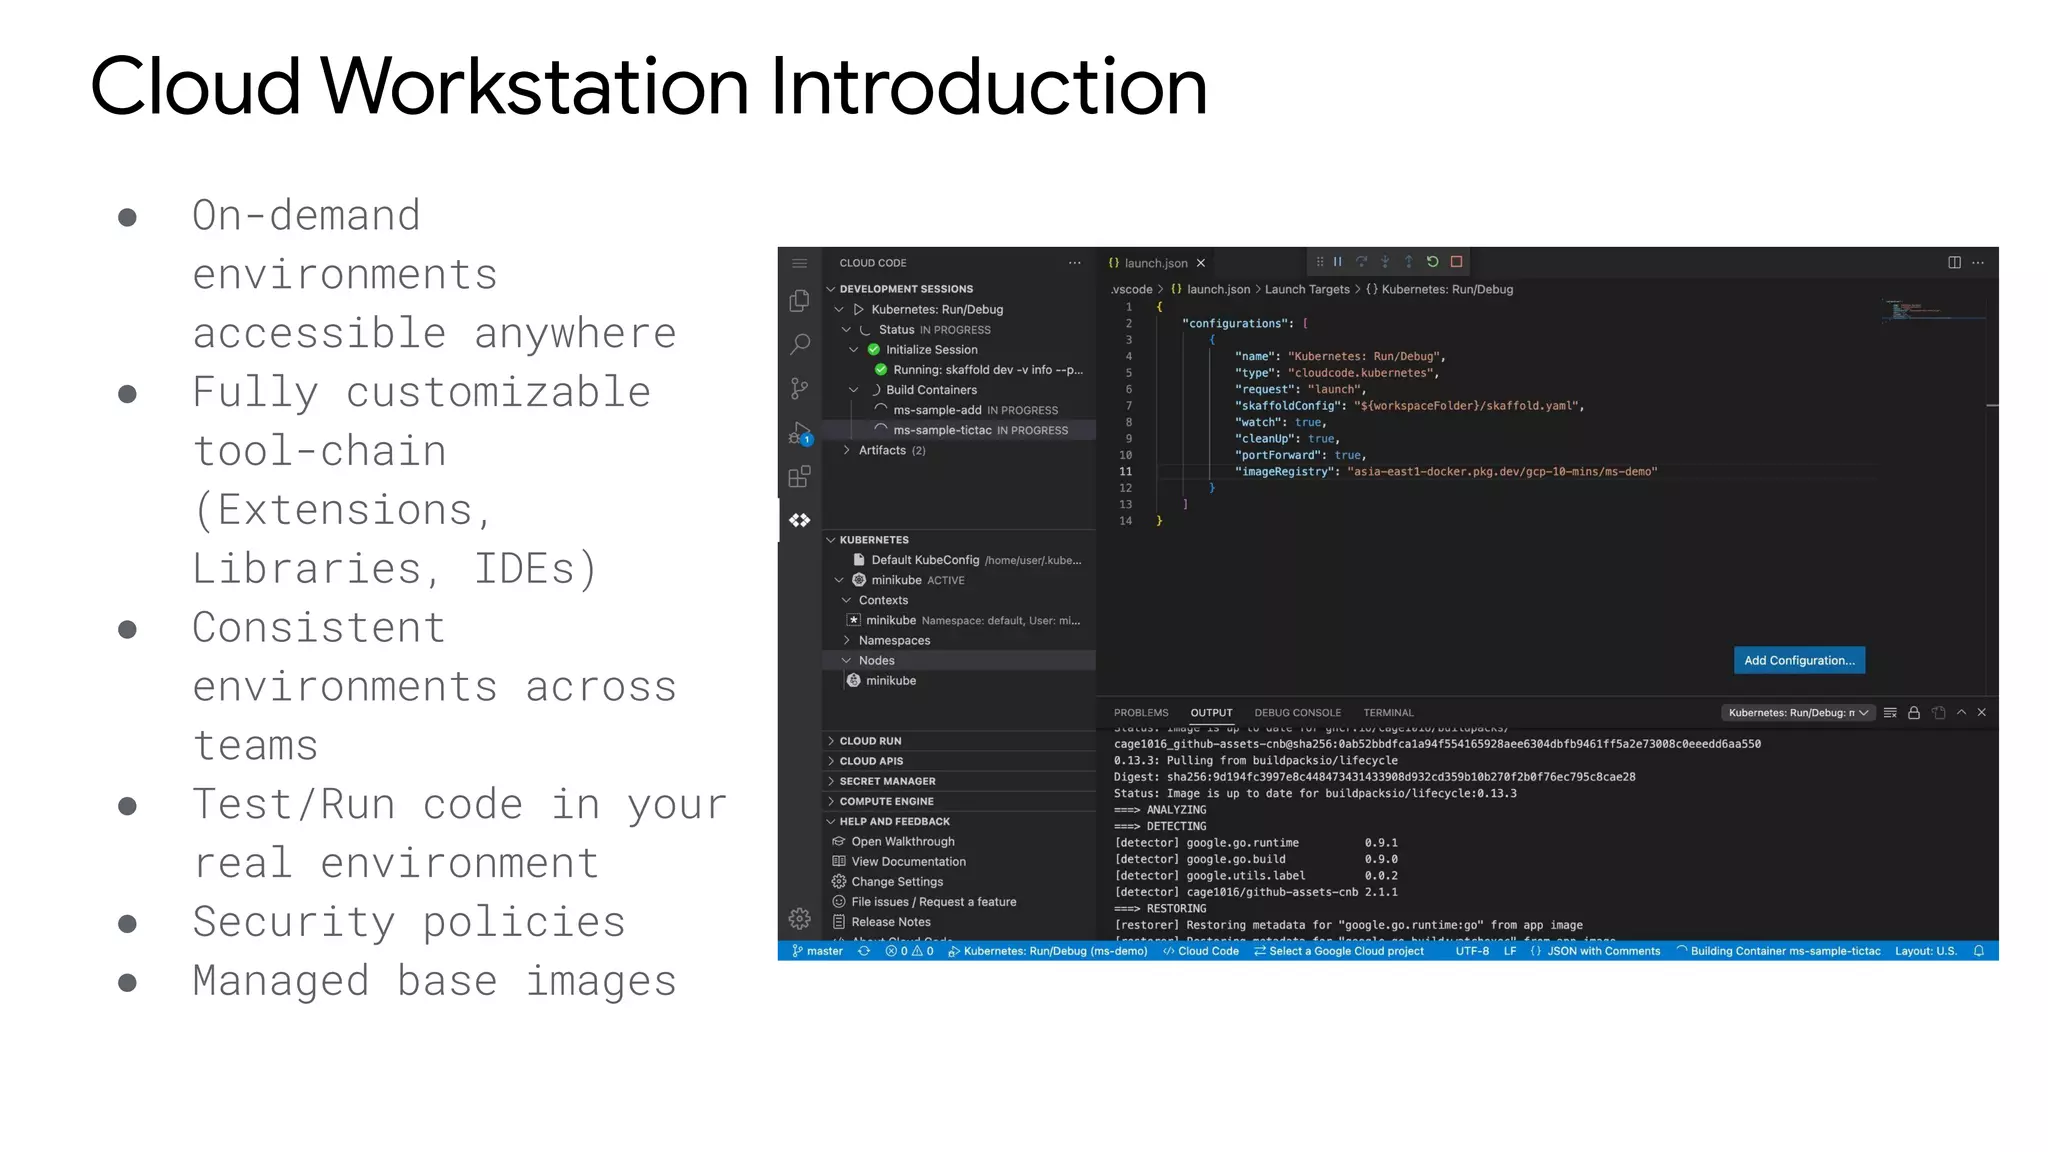Click Launch Targets in the breadcrumb

pyautogui.click(x=1307, y=289)
